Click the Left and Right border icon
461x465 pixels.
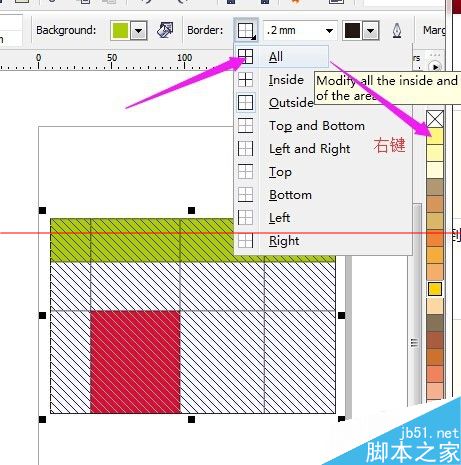click(x=246, y=149)
